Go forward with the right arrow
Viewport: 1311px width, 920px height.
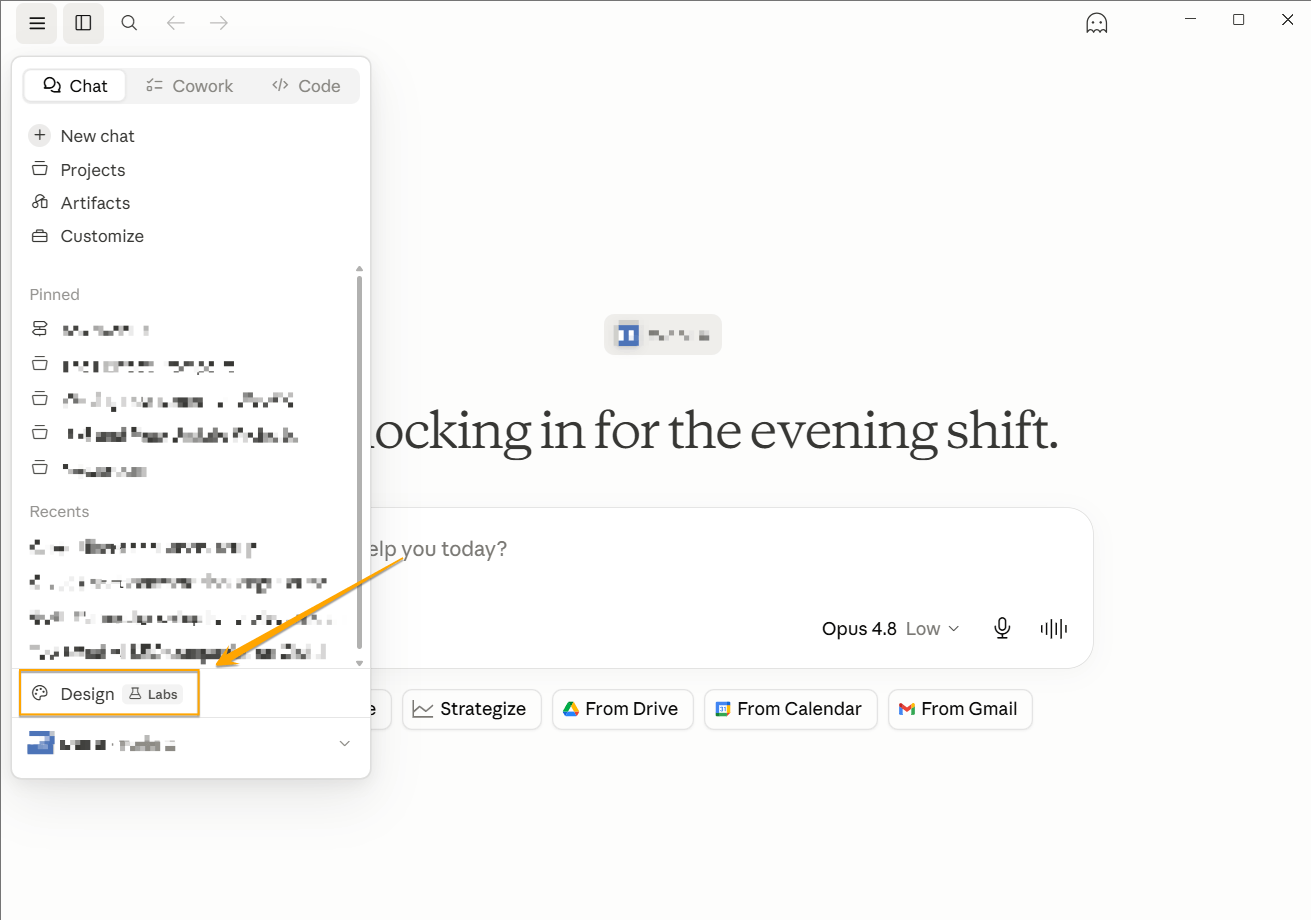pyautogui.click(x=219, y=23)
